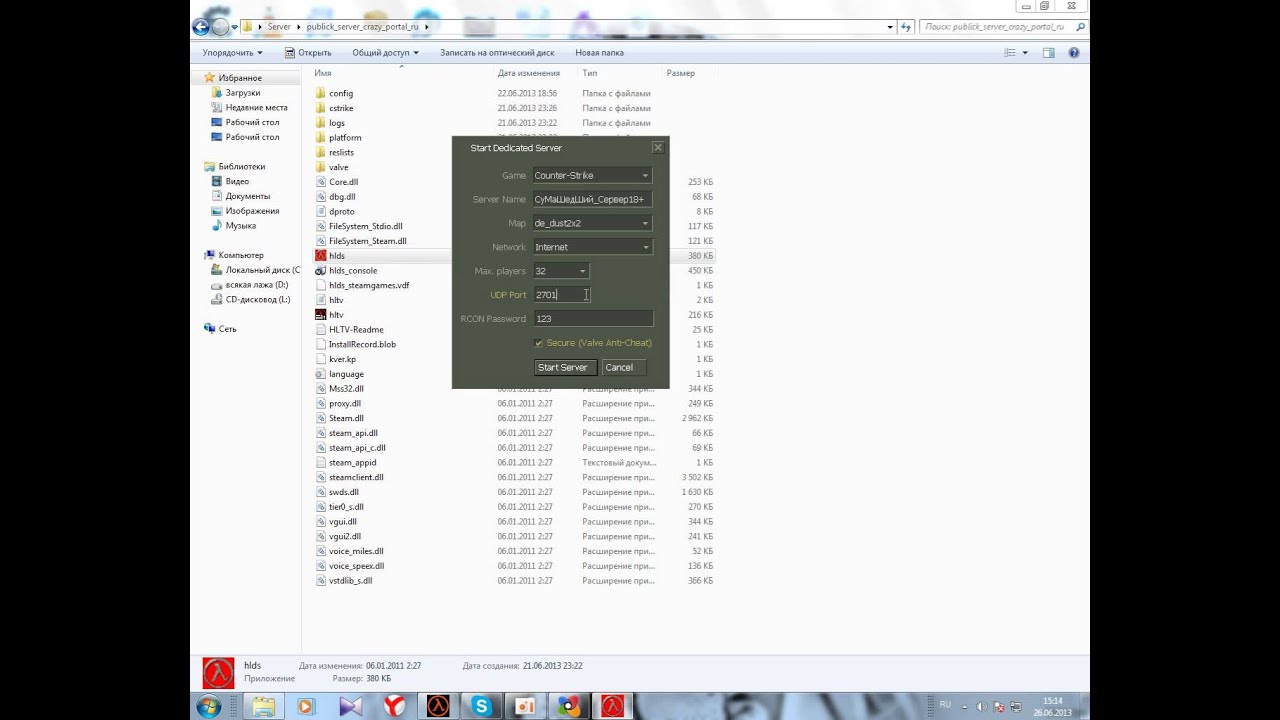Image resolution: width=1280 pixels, height=720 pixels.
Task: Open the Общий доступ menu
Action: coord(385,52)
